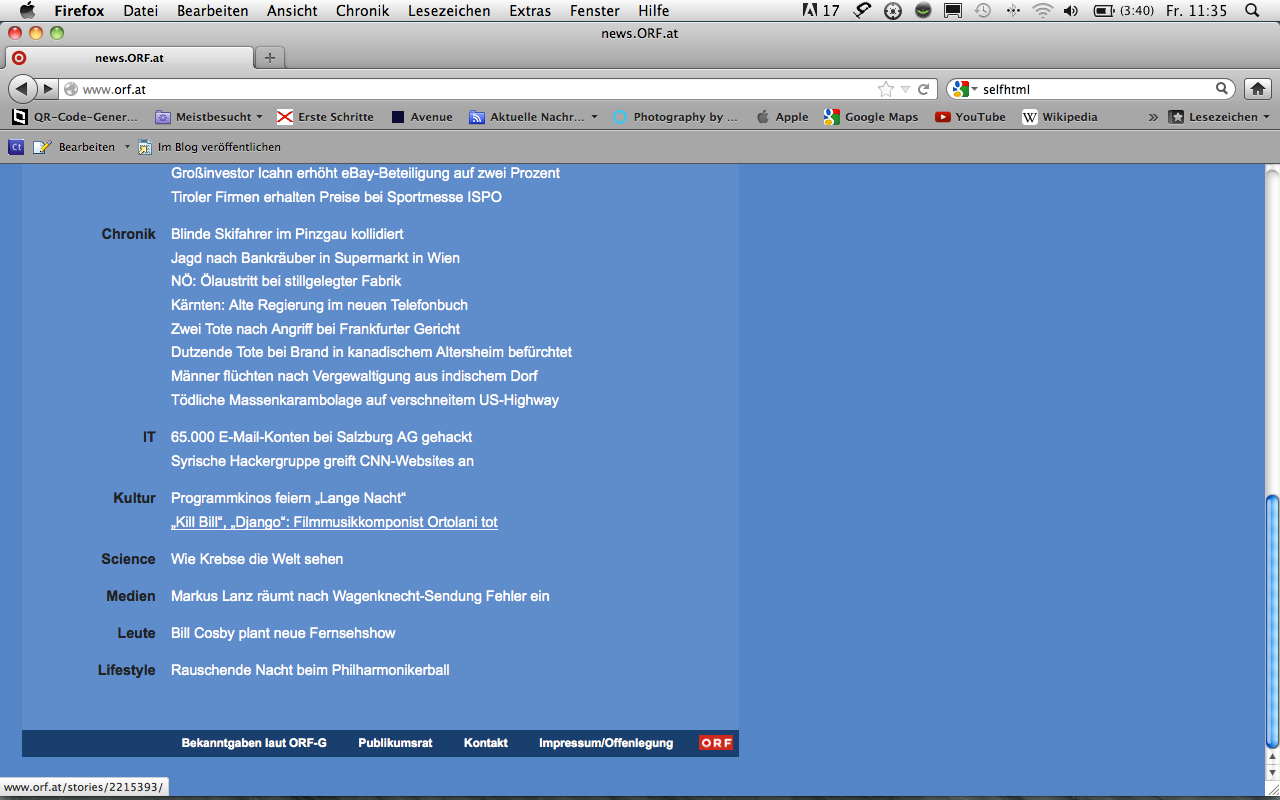Open the Lesezeichen bookmarks menu button
1280x800 pixels.
tap(1219, 117)
